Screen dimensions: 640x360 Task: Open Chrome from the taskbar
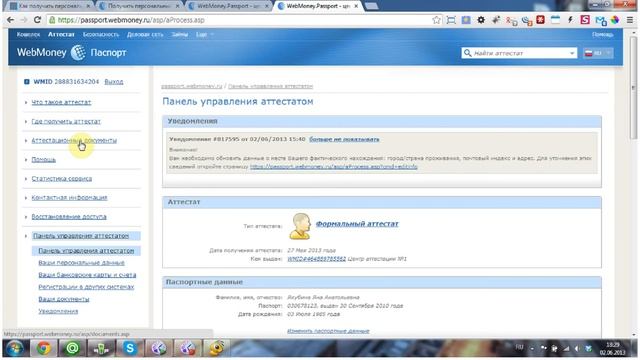[44, 348]
